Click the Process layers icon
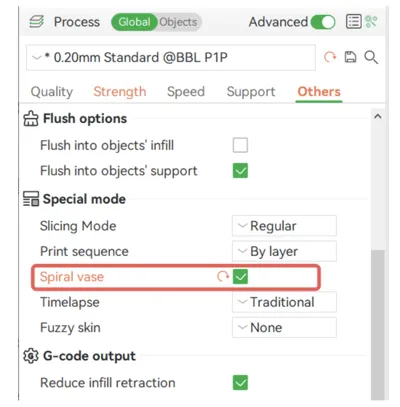This screenshot has height=407, width=400. click(36, 22)
